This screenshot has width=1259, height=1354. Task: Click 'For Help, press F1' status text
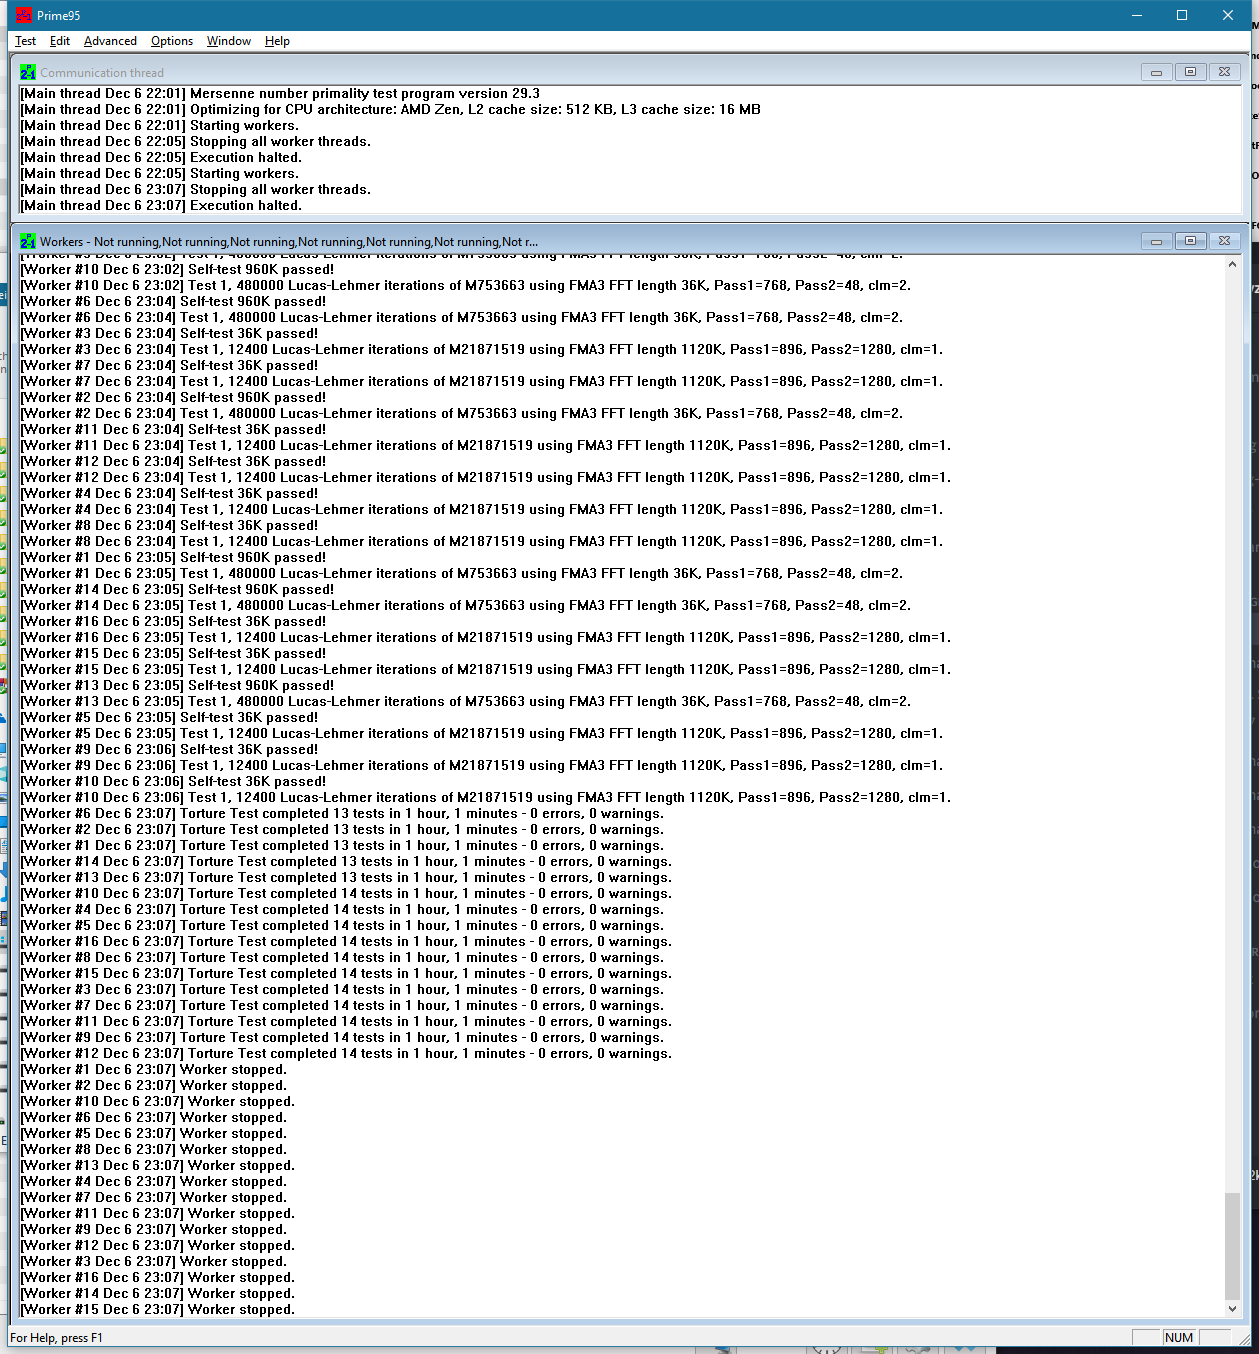tap(56, 1337)
